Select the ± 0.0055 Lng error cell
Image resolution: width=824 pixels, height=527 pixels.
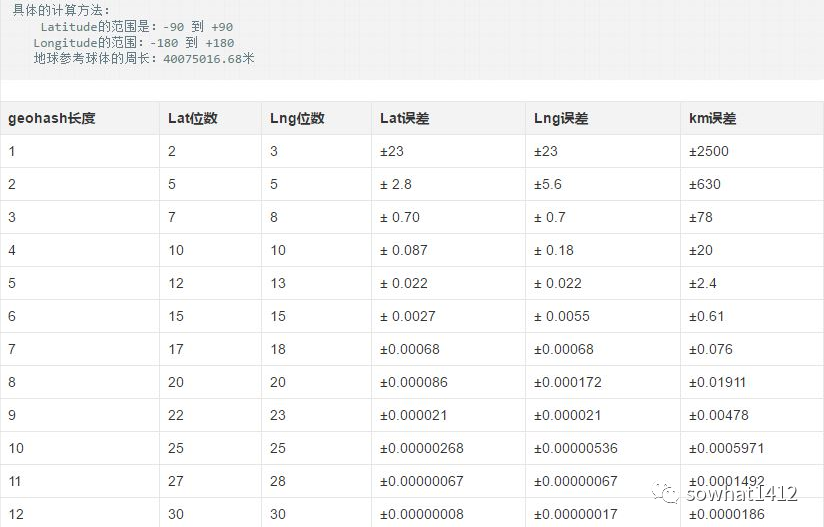[x=562, y=316]
